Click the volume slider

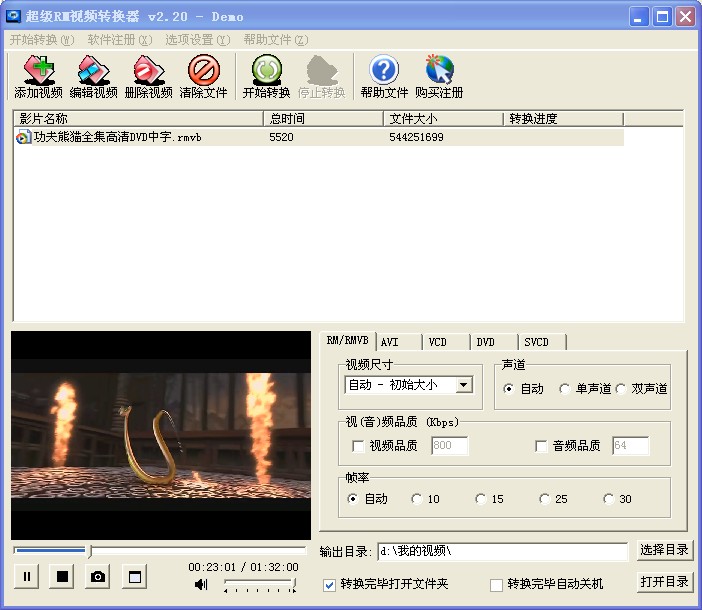point(260,584)
